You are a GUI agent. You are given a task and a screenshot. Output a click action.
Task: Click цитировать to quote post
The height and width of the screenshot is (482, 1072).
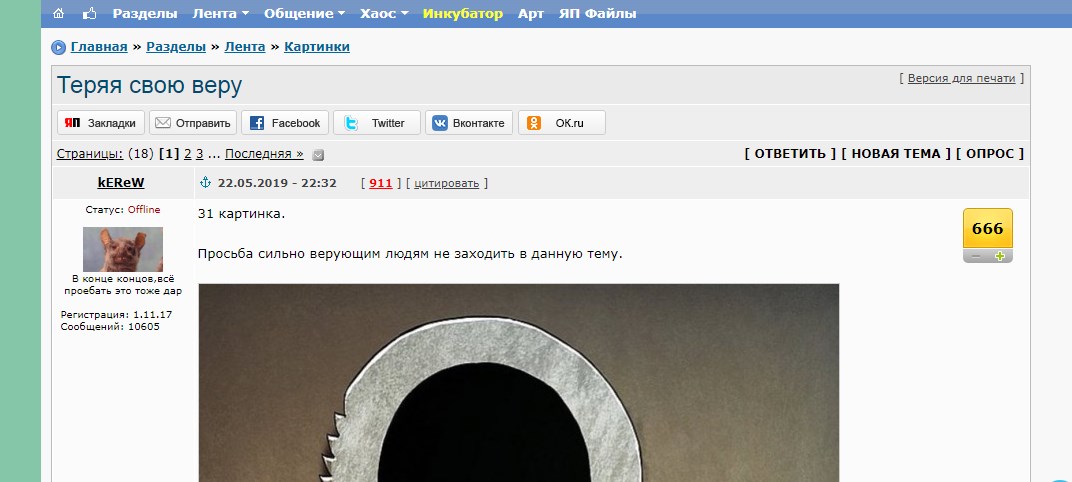(446, 183)
